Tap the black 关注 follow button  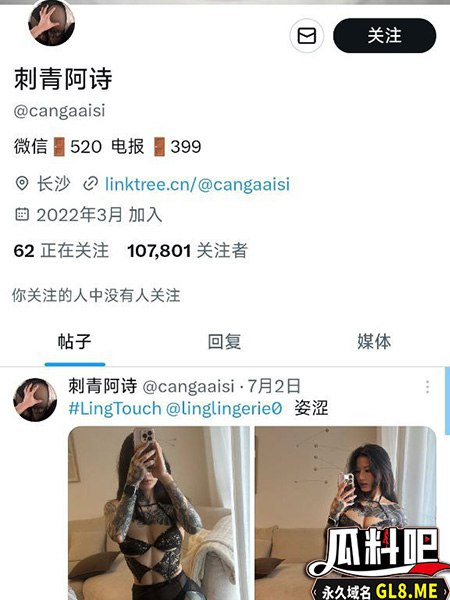[385, 36]
